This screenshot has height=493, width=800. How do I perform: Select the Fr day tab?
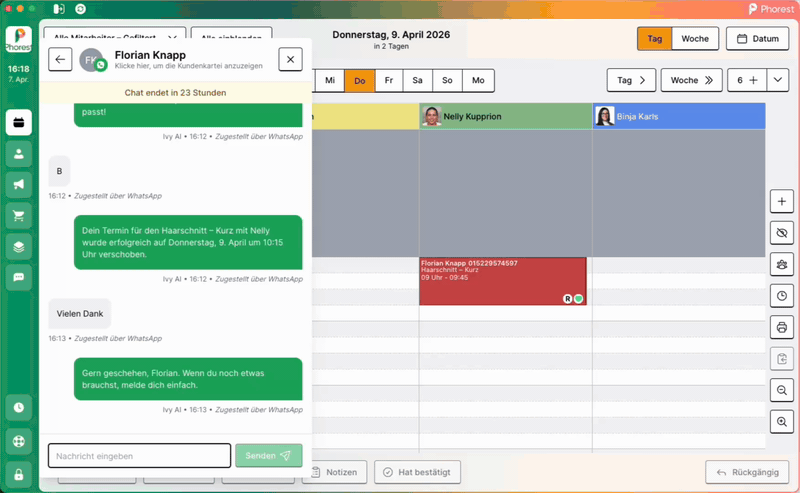(x=388, y=80)
